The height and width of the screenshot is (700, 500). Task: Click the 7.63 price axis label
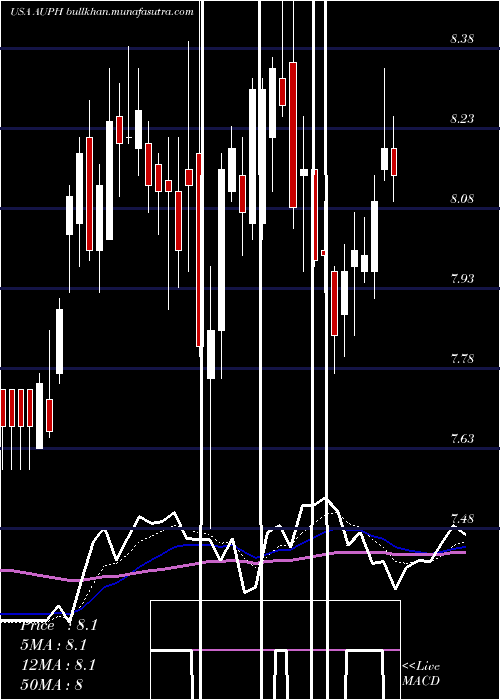point(462,438)
